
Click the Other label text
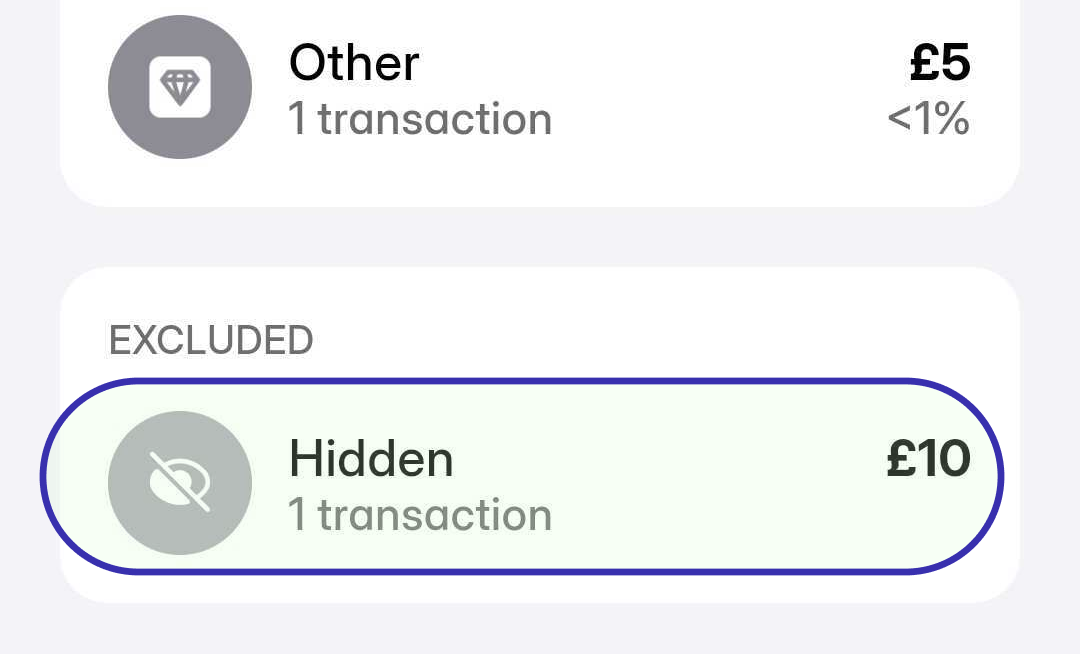[x=354, y=63]
